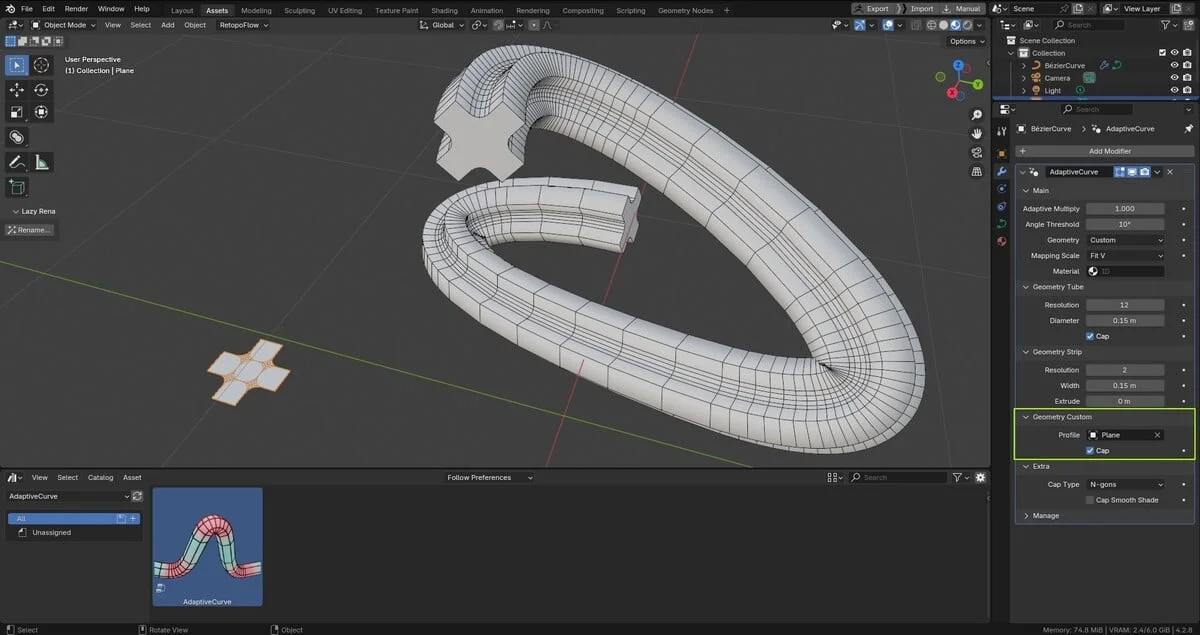Select the Add Cube tool
The image size is (1200, 635).
tap(16, 187)
